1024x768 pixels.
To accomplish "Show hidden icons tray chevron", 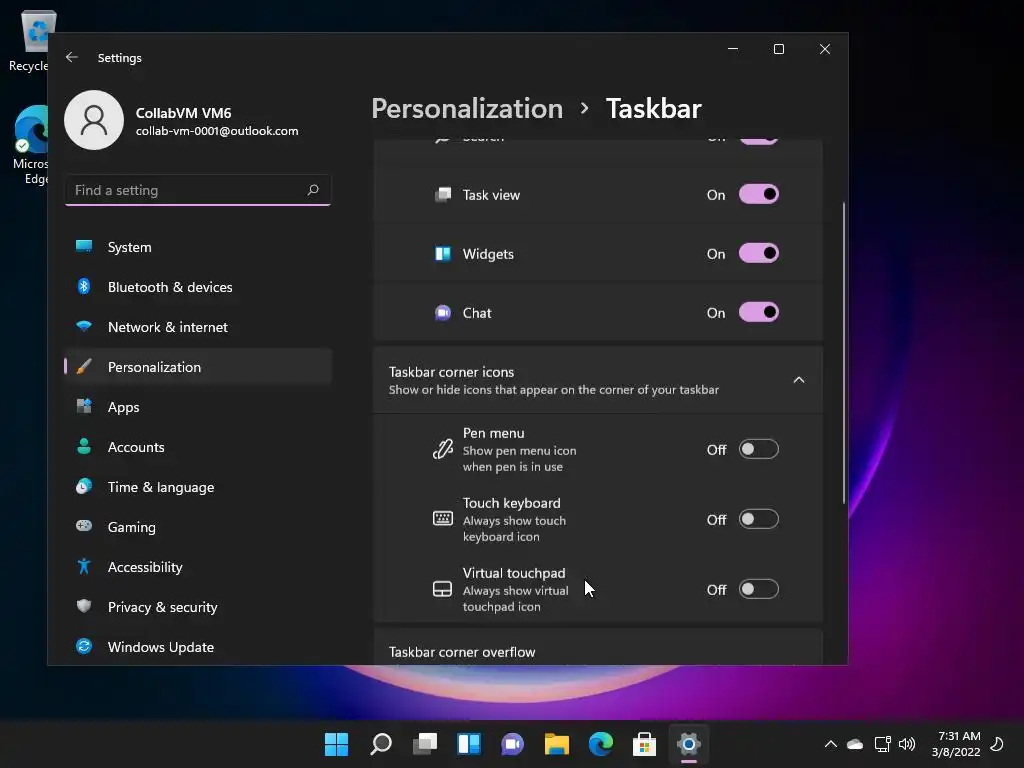I will 831,744.
